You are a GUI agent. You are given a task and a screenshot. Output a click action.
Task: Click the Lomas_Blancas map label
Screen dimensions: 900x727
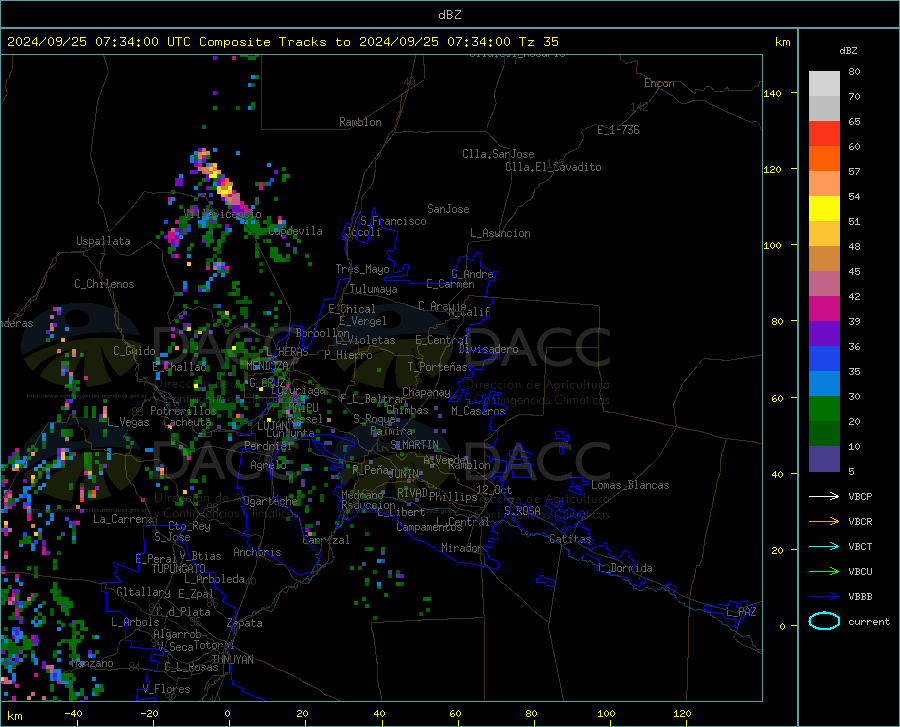coord(630,485)
